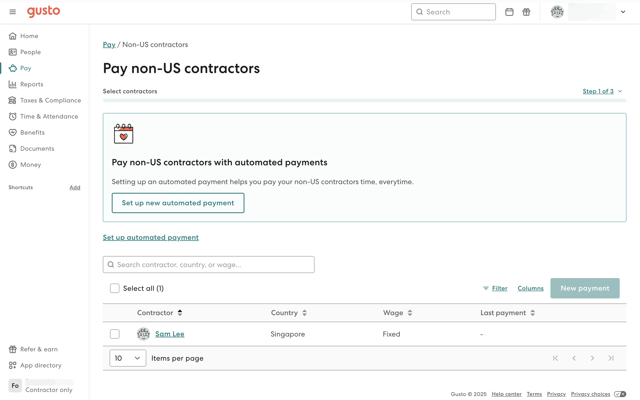Expand the account menu chevron
The image size is (640, 400).
click(x=623, y=12)
